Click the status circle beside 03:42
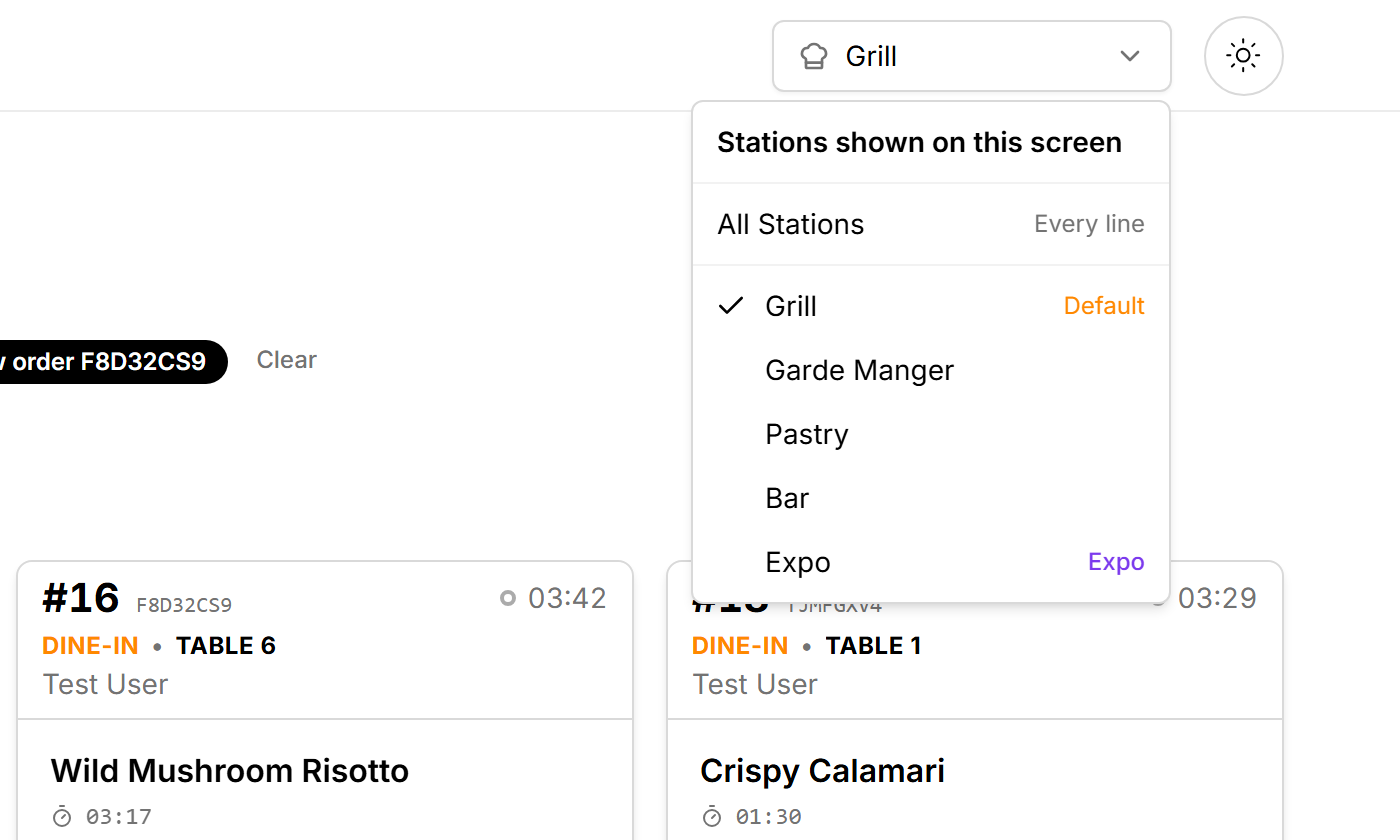1400x840 pixels. 508,598
